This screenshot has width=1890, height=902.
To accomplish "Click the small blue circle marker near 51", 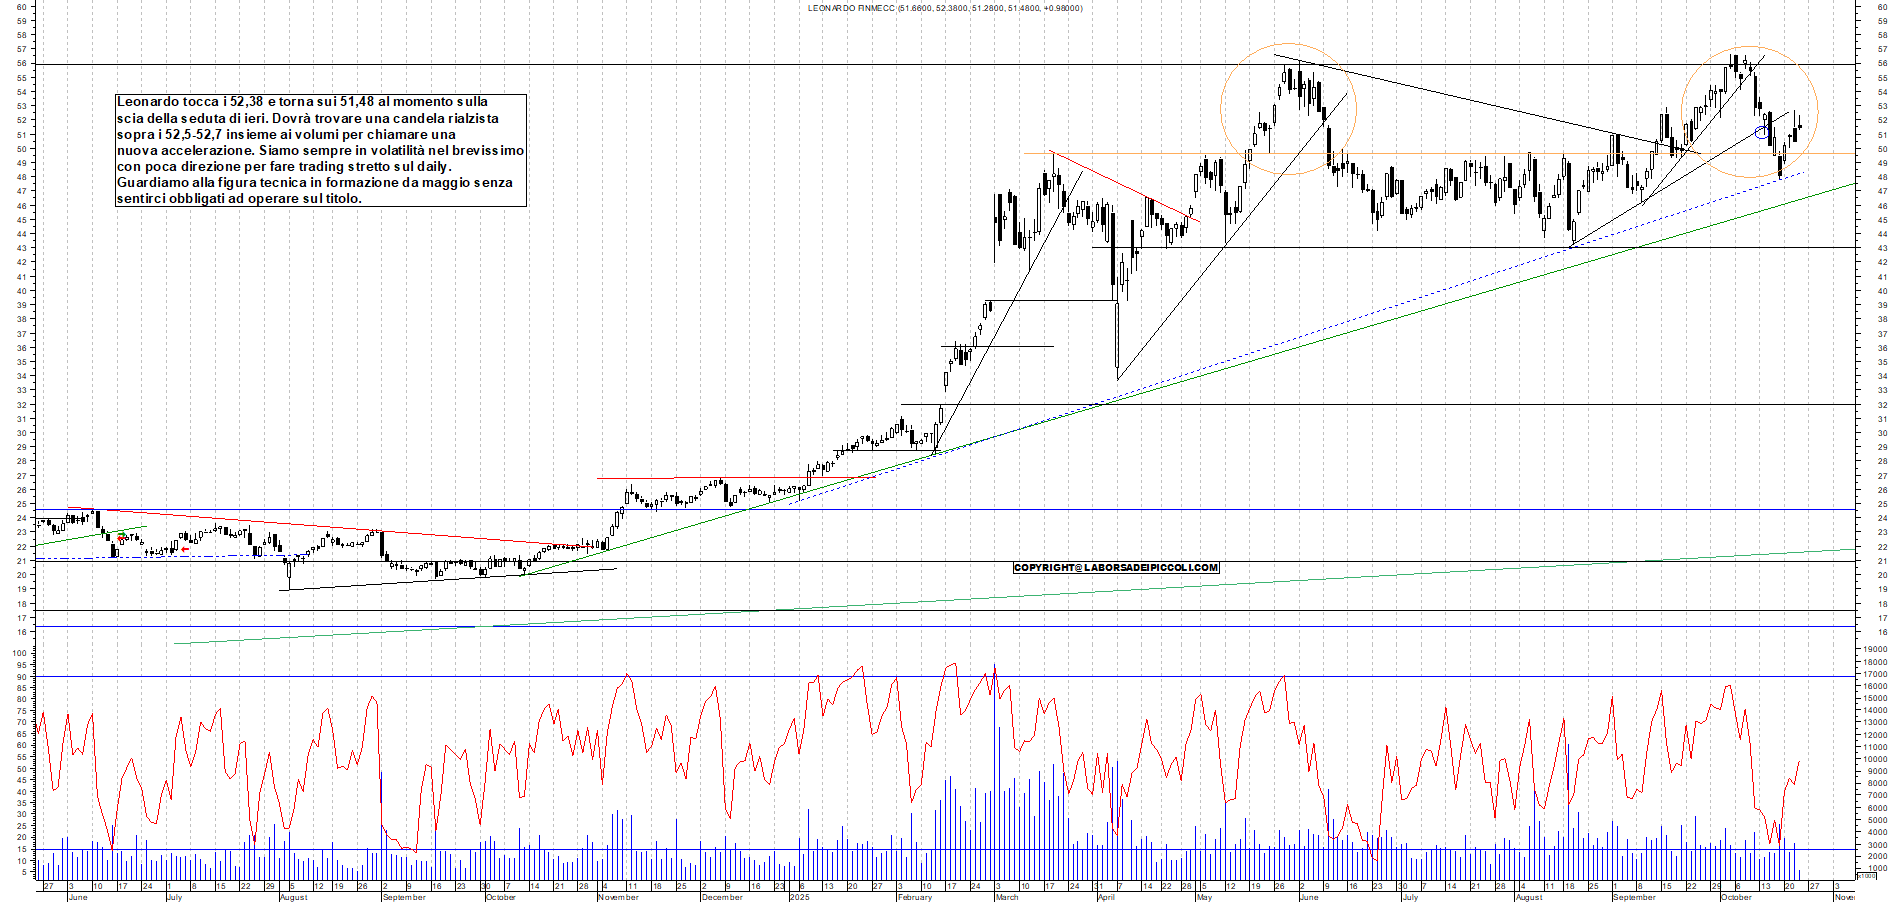I will click(1762, 132).
